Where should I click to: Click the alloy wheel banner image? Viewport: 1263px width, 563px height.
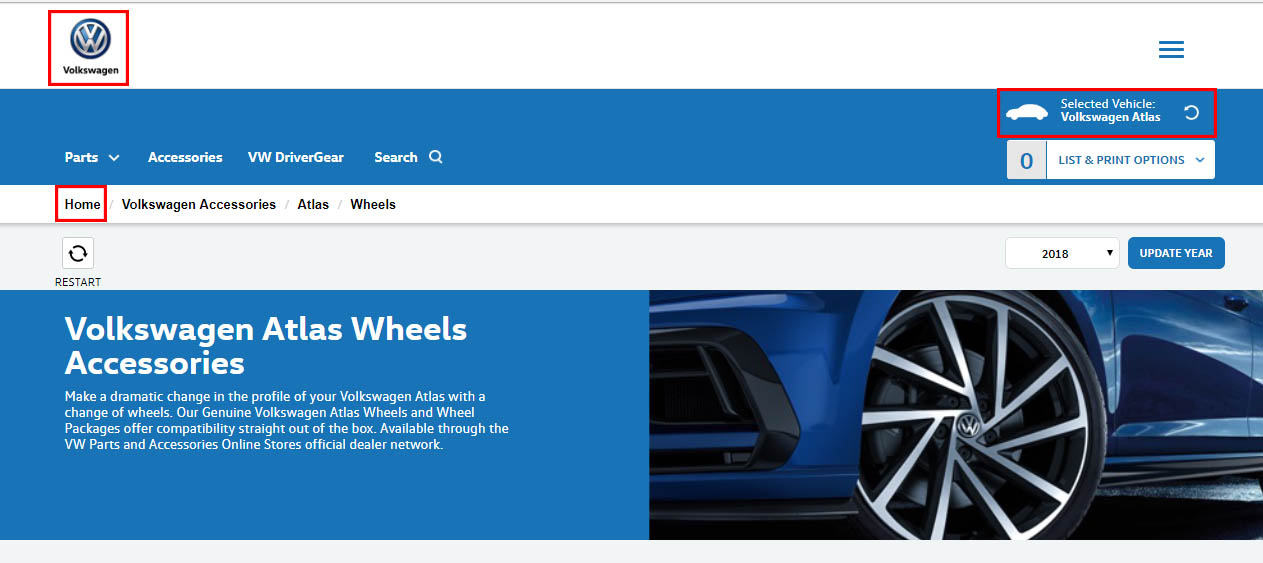coord(956,415)
